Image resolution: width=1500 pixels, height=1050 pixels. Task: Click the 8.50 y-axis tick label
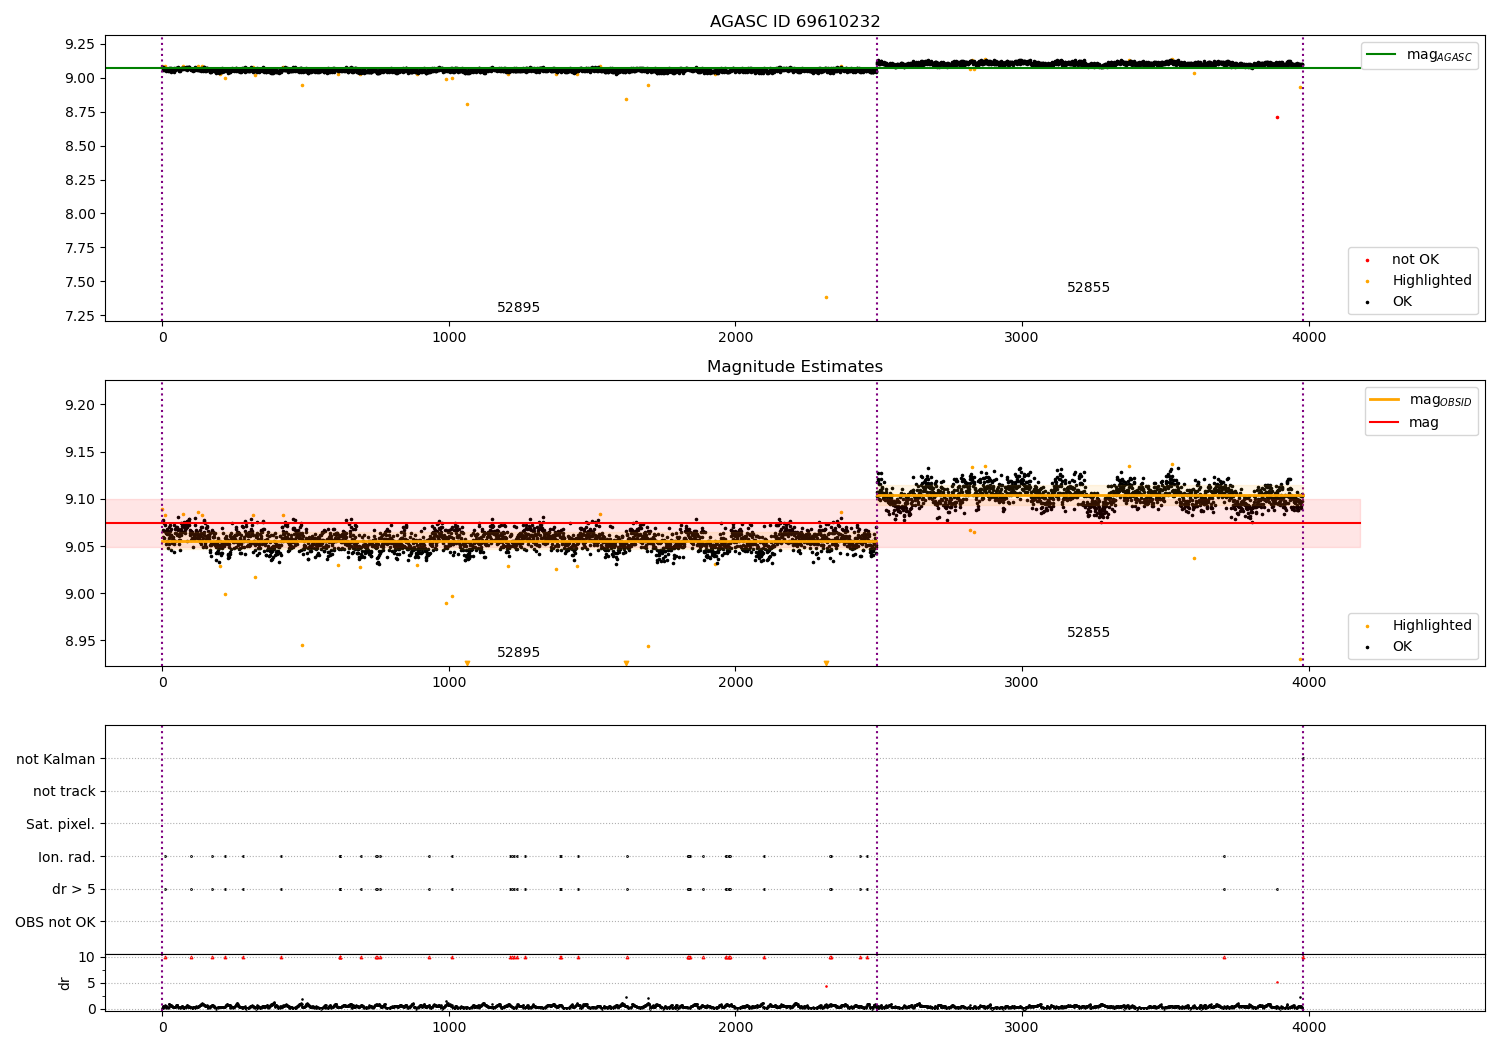pyautogui.click(x=79, y=146)
